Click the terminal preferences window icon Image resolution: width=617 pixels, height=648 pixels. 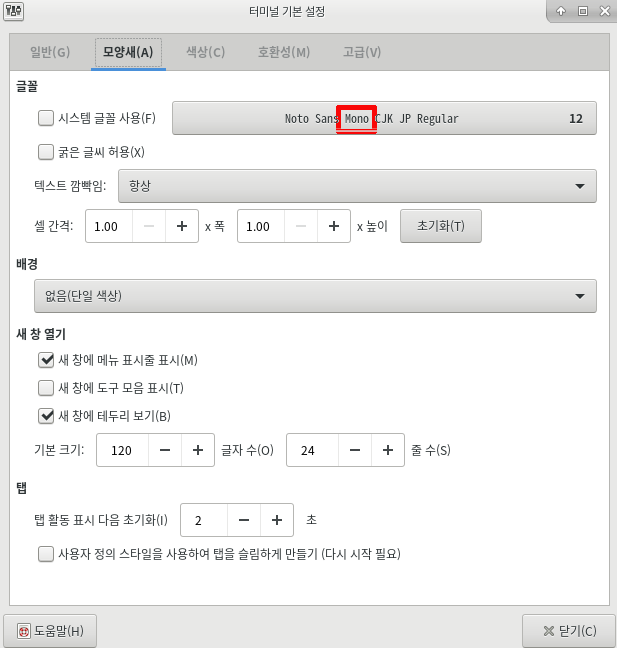click(13, 11)
